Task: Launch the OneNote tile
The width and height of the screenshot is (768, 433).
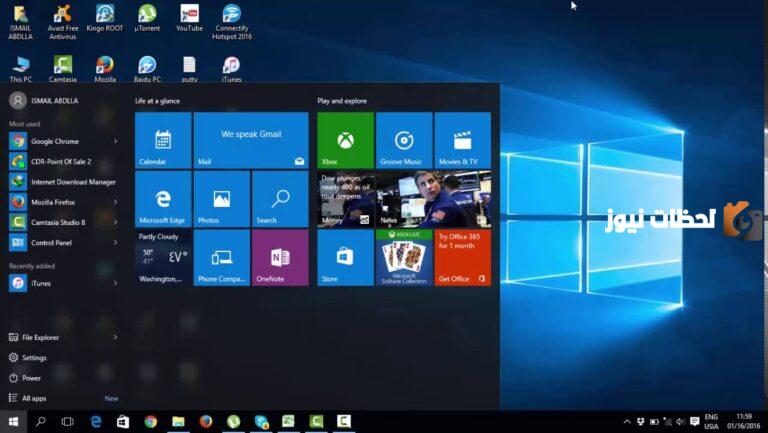Action: click(280, 258)
